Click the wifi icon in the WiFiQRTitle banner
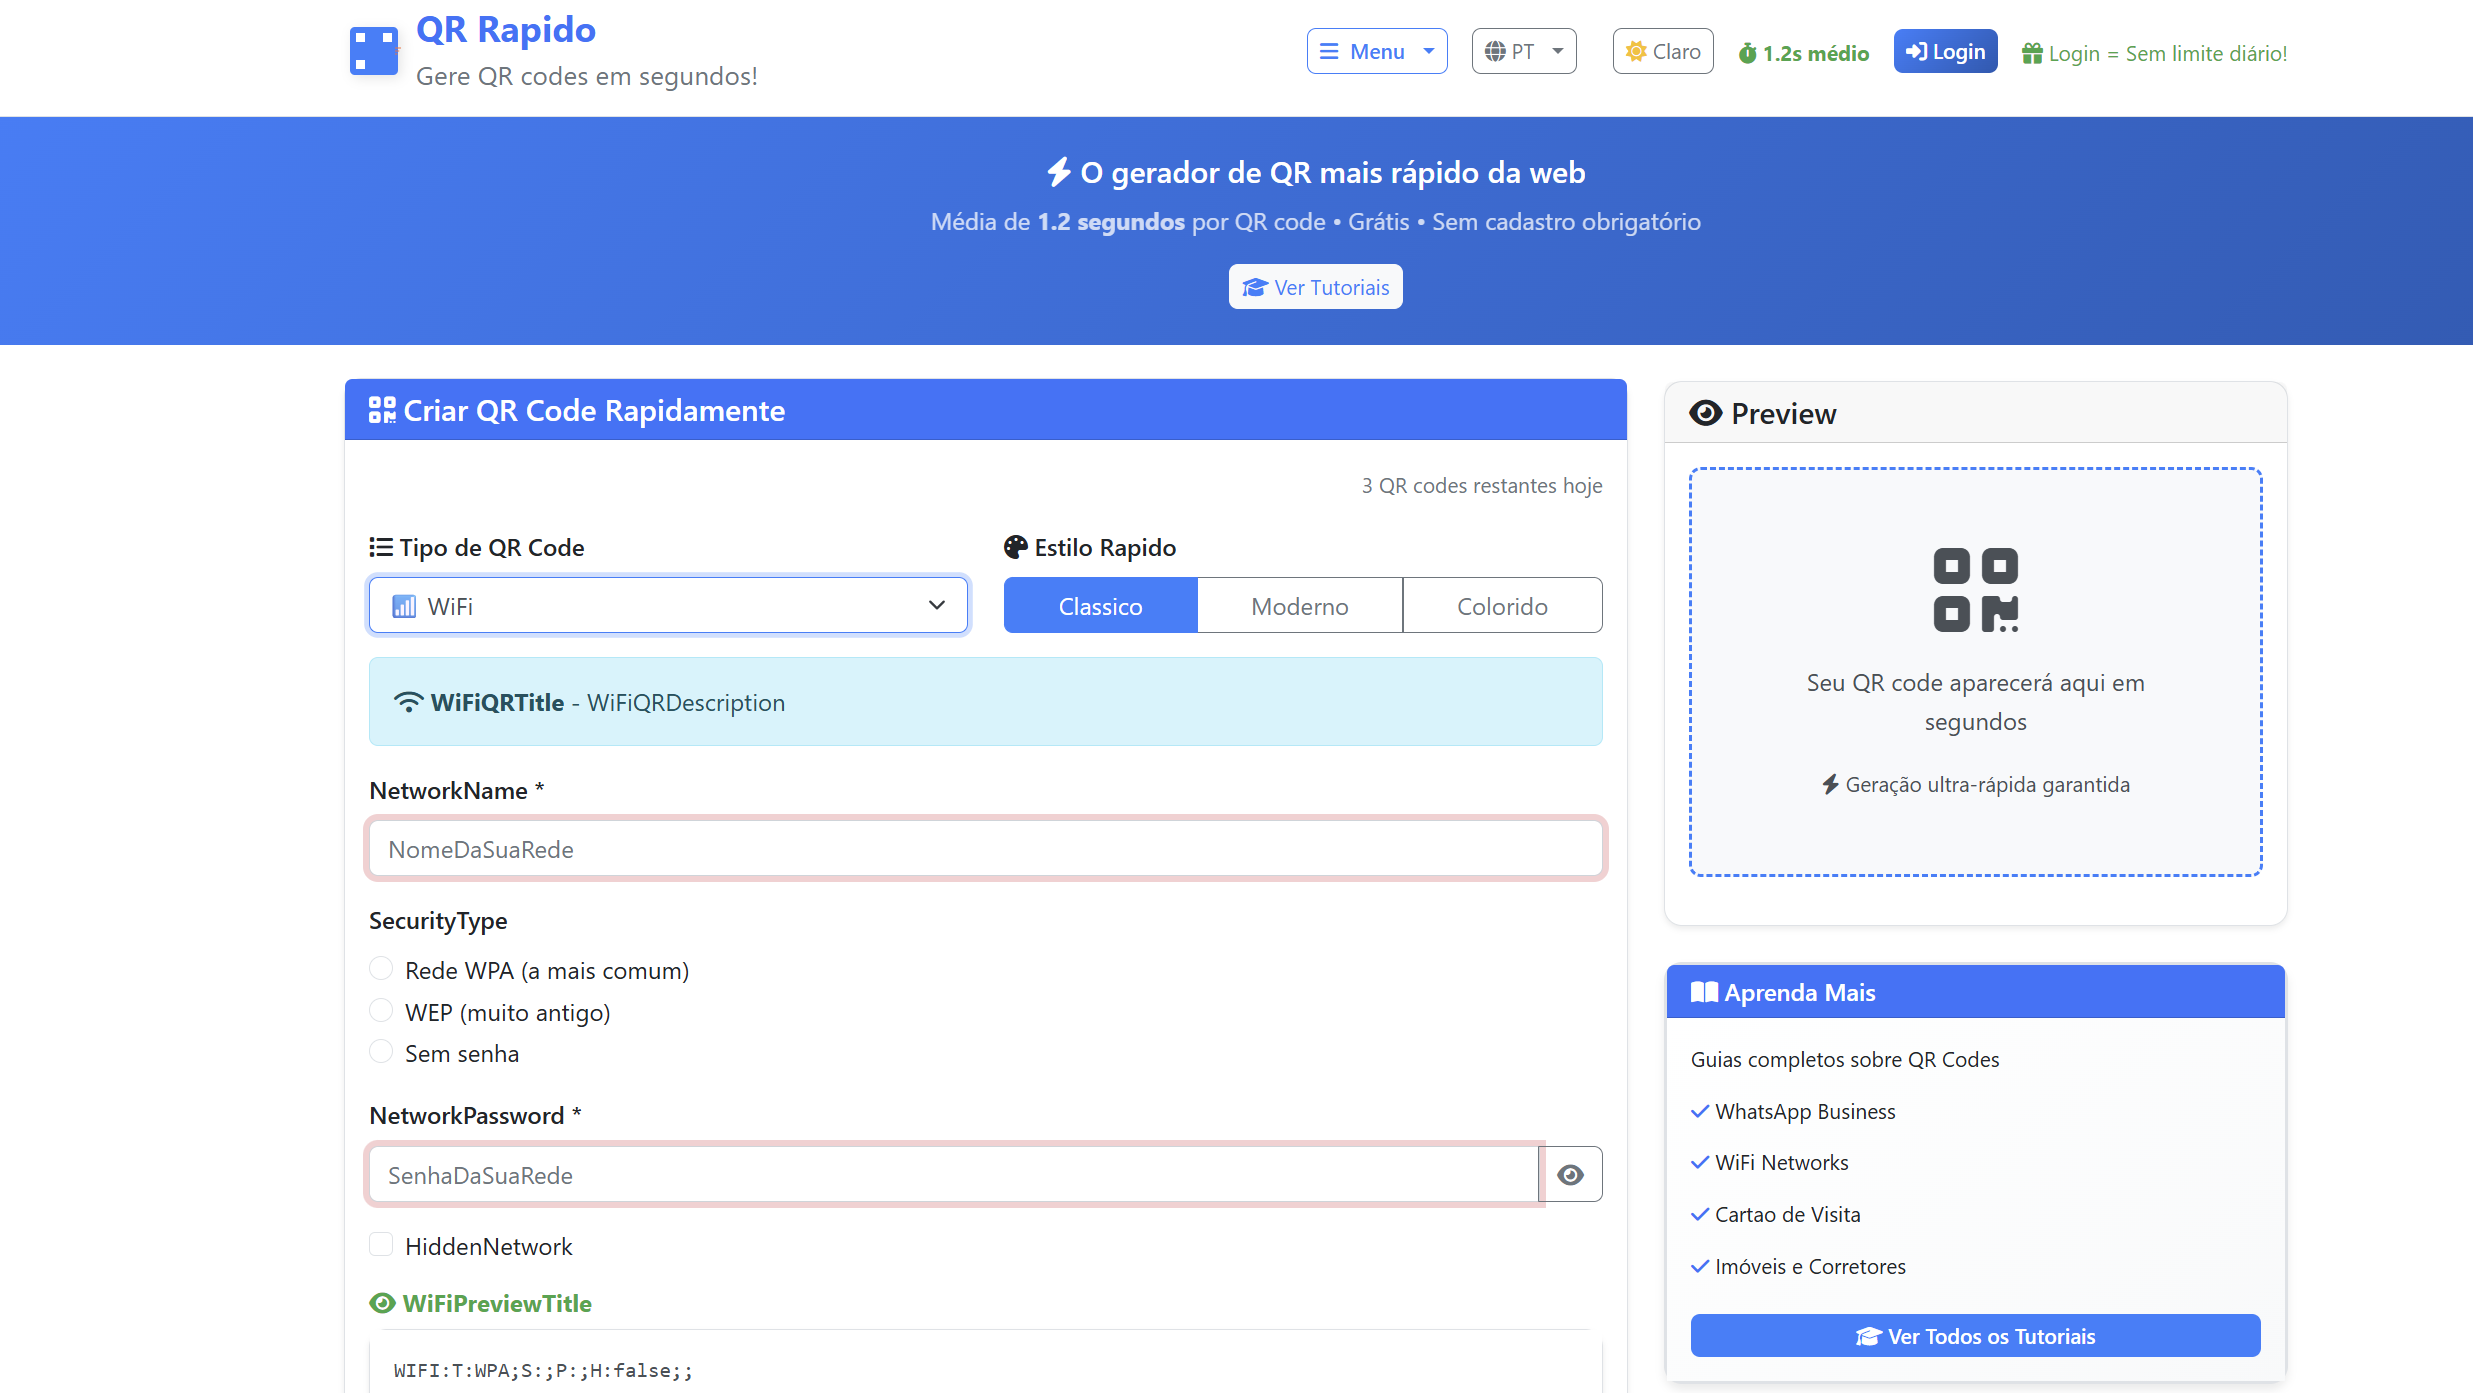The height and width of the screenshot is (1393, 2473). click(x=408, y=702)
